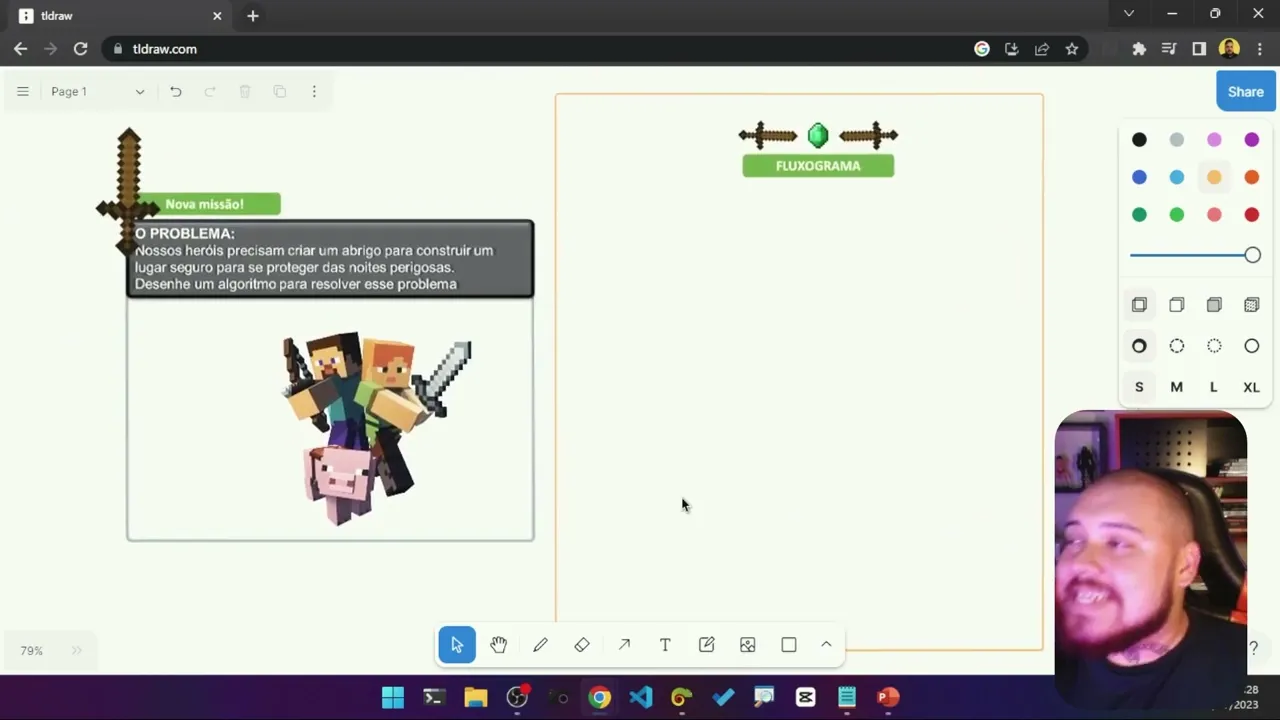This screenshot has height=720, width=1280.
Task: Set dash style to dotted
Action: point(1214,346)
